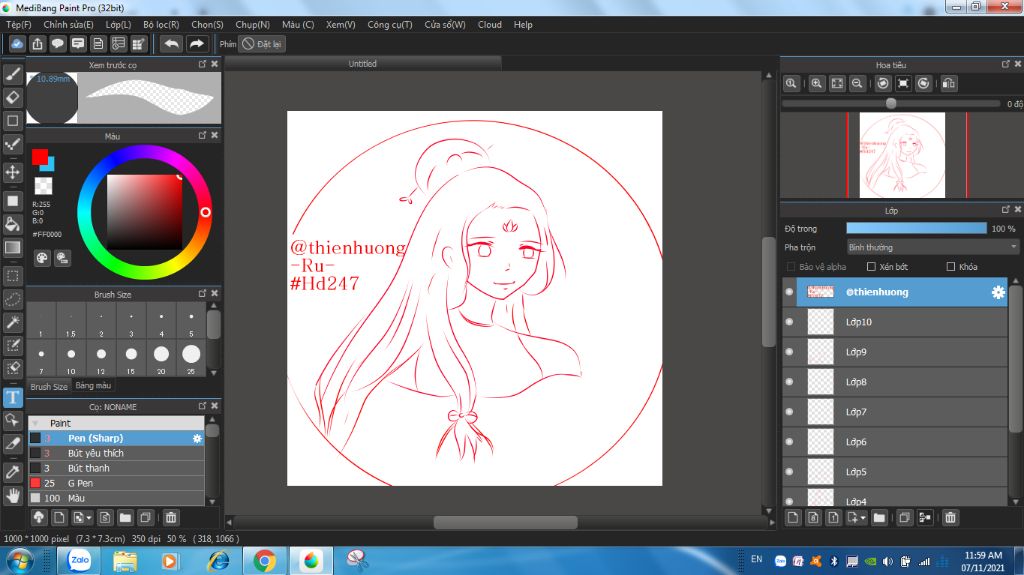The width and height of the screenshot is (1024, 575).
Task: Click the cloud brush download icon
Action: pyautogui.click(x=39, y=518)
